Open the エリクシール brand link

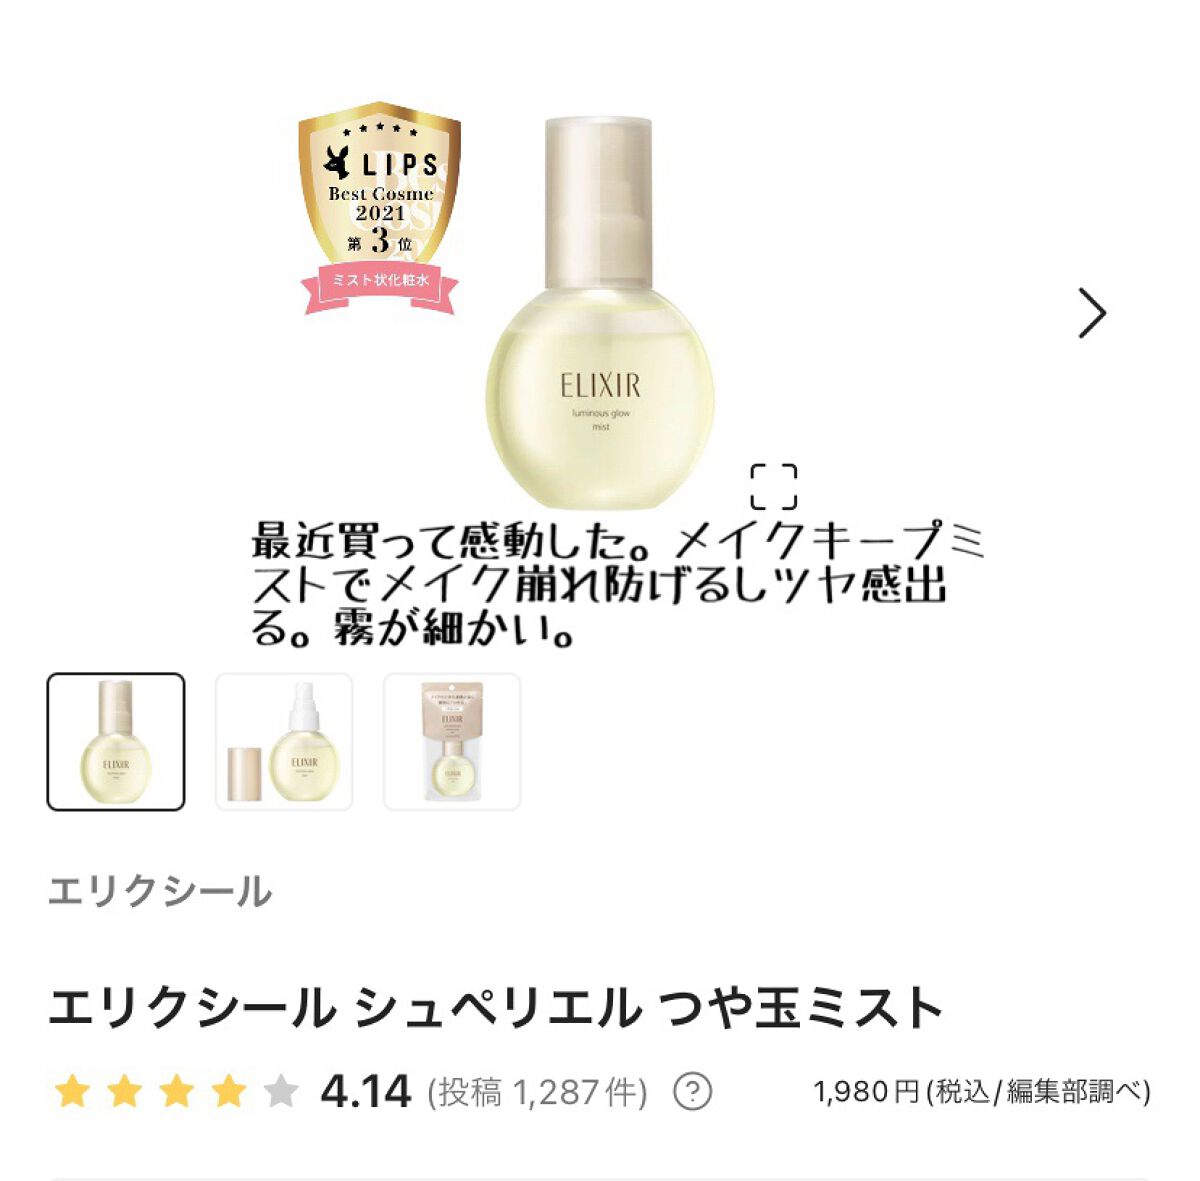pyautogui.click(x=160, y=891)
